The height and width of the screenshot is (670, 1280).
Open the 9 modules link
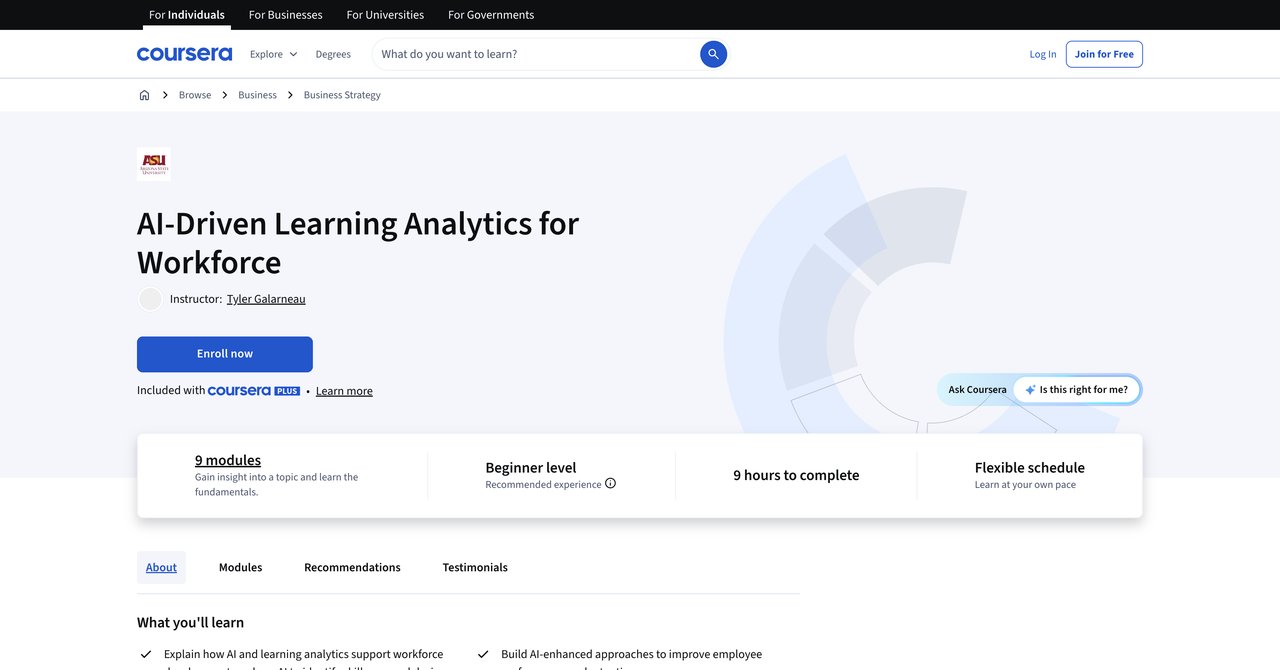point(228,460)
